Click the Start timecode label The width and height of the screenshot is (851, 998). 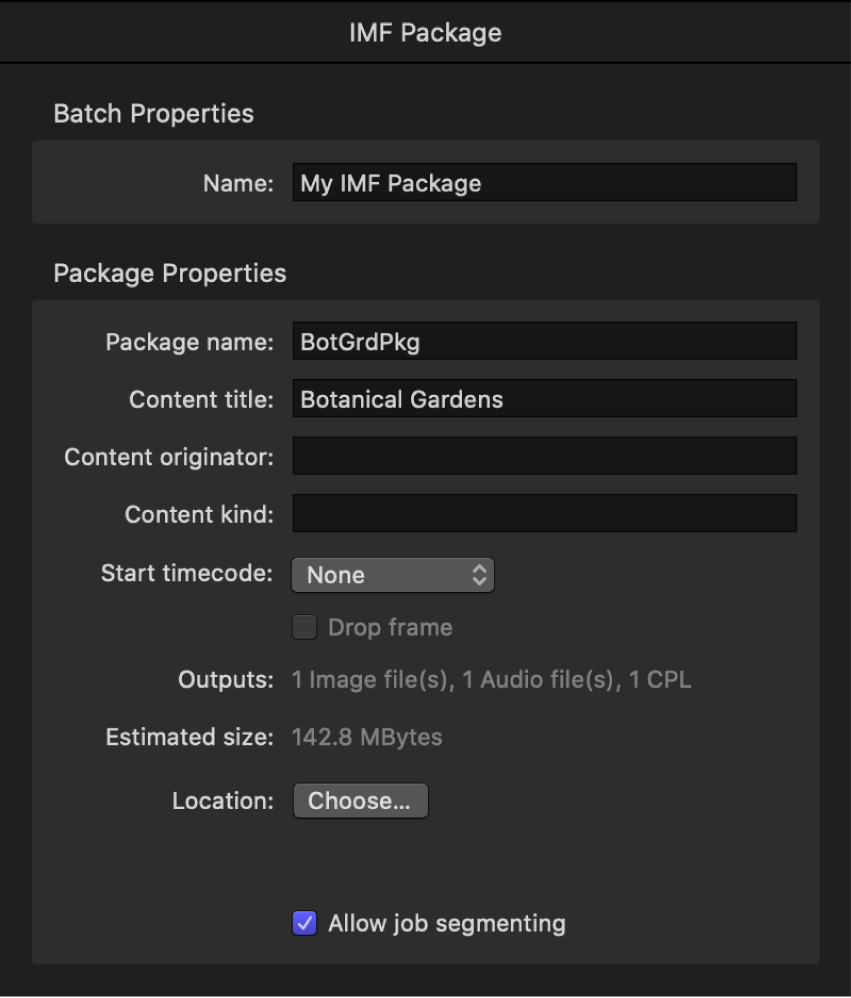200,575
